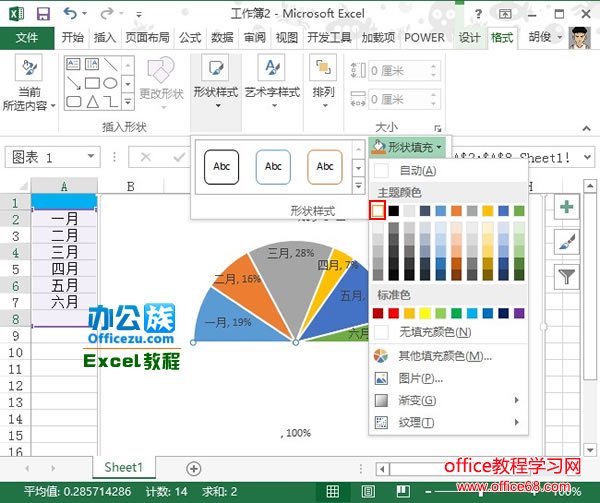The height and width of the screenshot is (503, 600).
Task: Open 其他填充颜色(M) more colors
Action: 448,356
